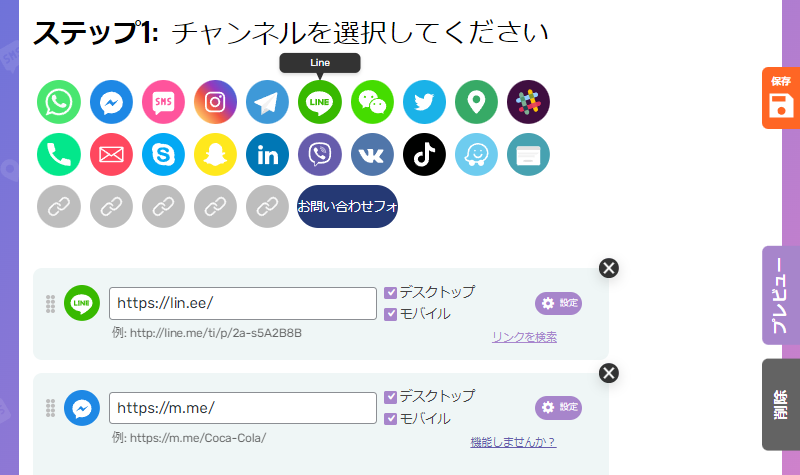Click the https://lin.ee/ URL input field
The width and height of the screenshot is (800, 475).
pos(243,304)
